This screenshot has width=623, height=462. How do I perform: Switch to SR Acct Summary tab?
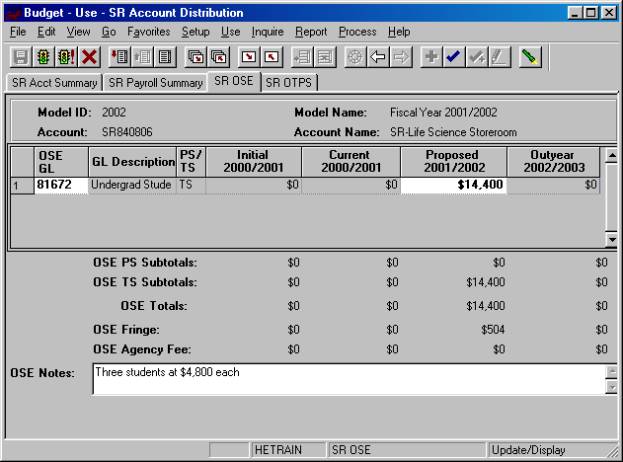pyautogui.click(x=53, y=83)
